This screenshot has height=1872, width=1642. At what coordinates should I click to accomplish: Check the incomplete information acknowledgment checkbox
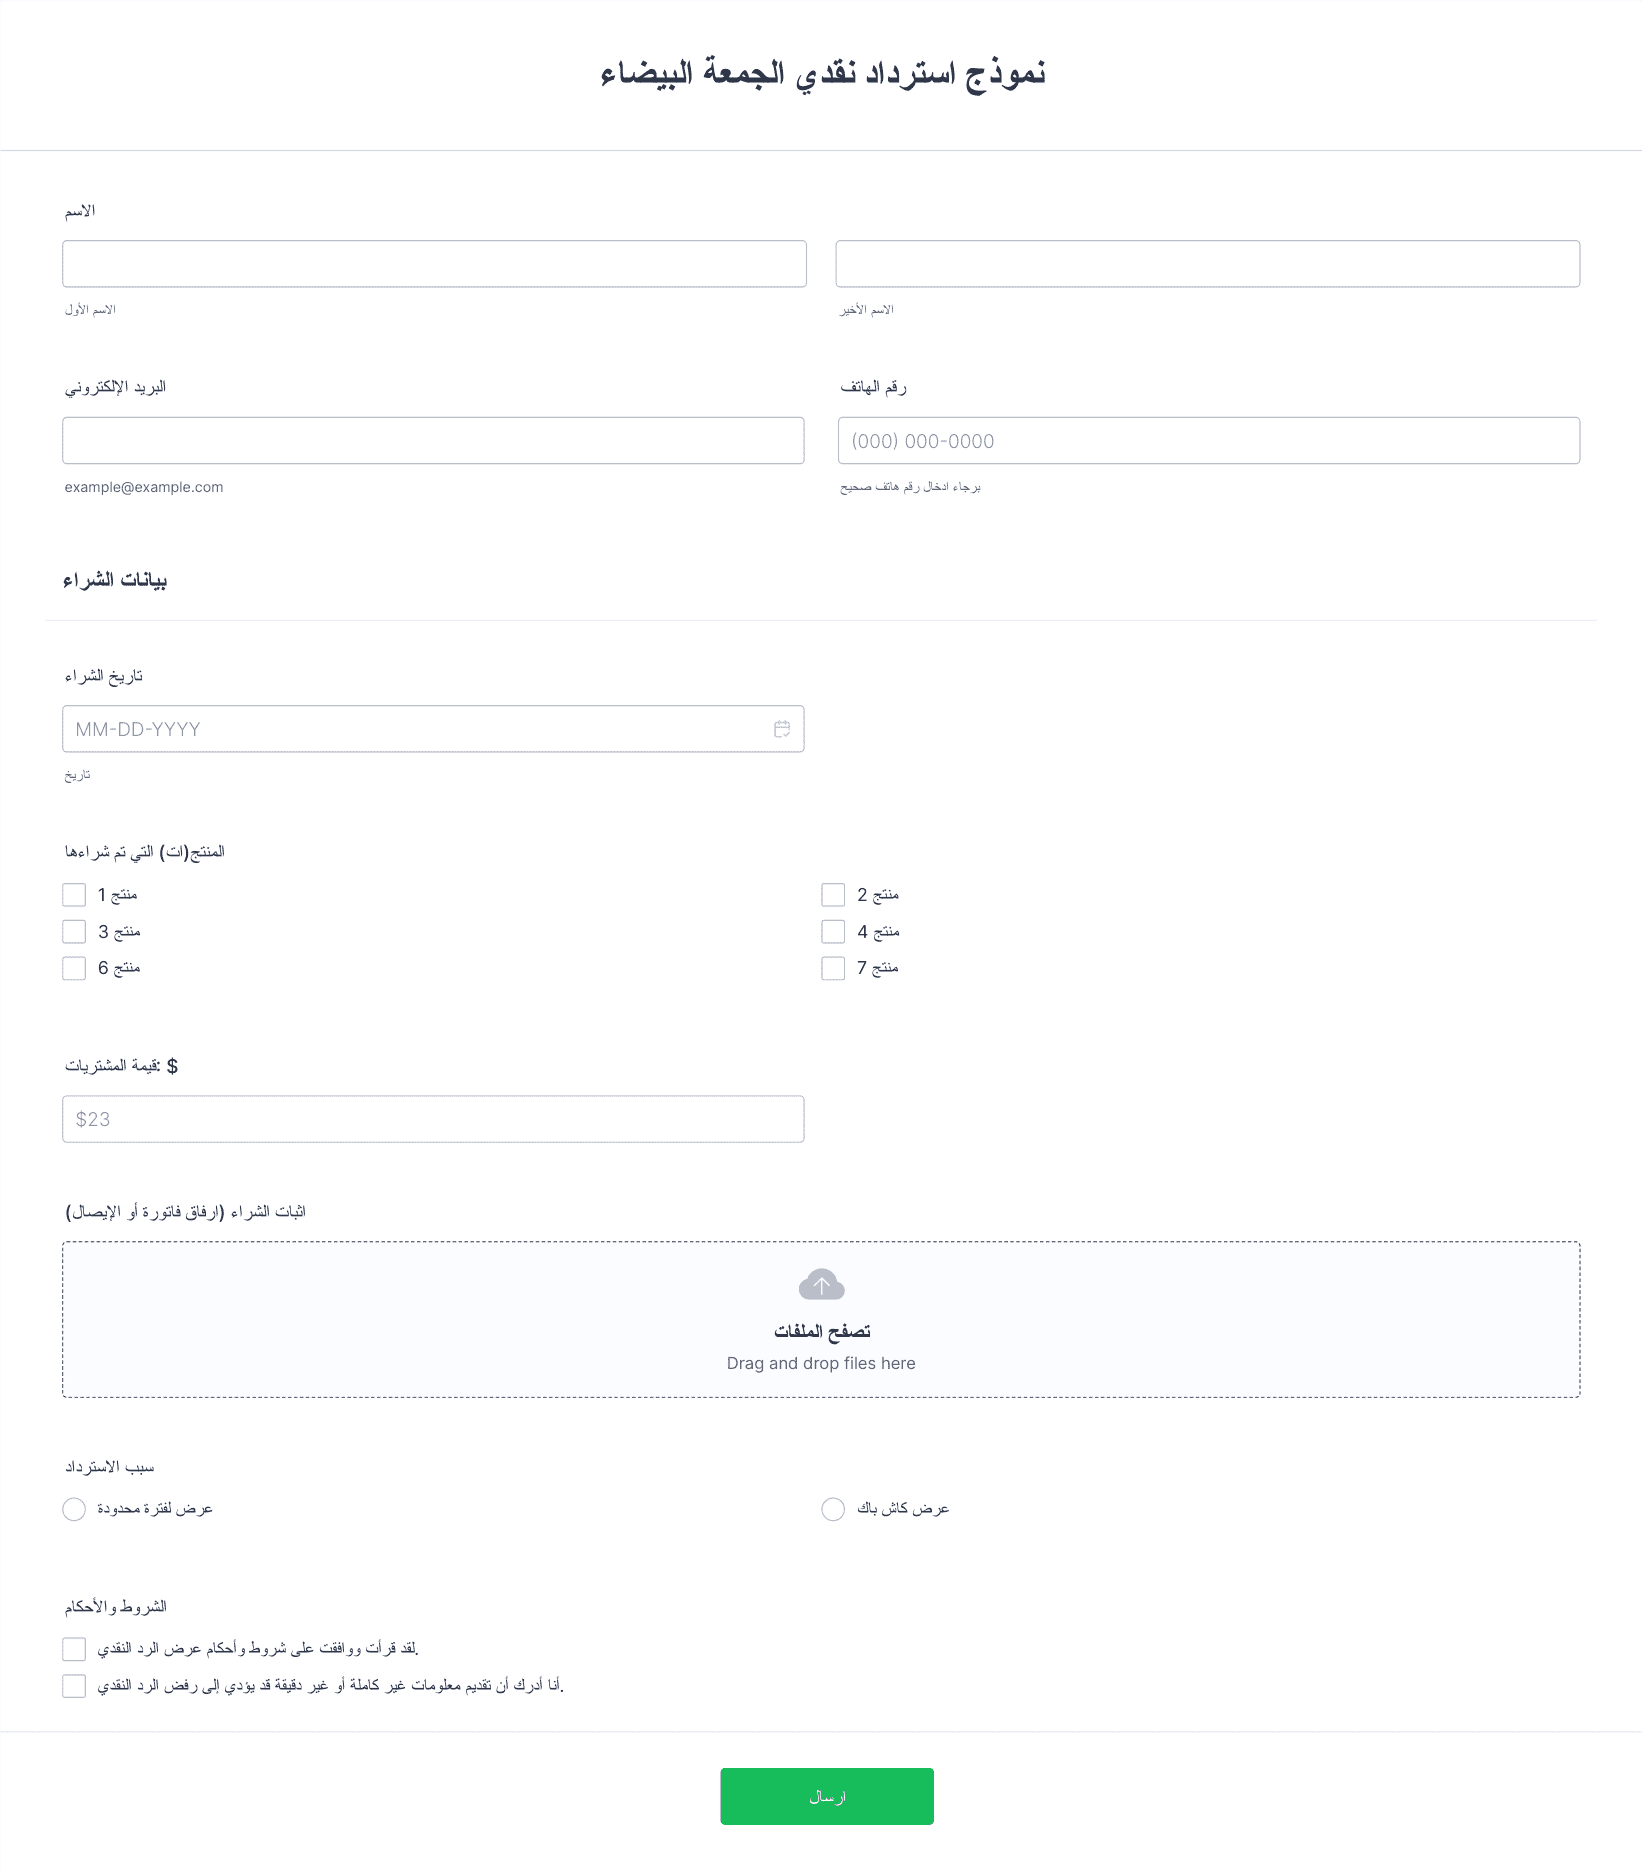tap(74, 1686)
